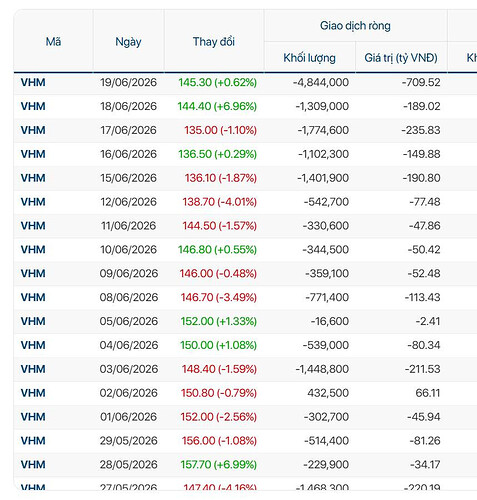Click net volume 432,500
This screenshot has height=500, width=477.
328,393
